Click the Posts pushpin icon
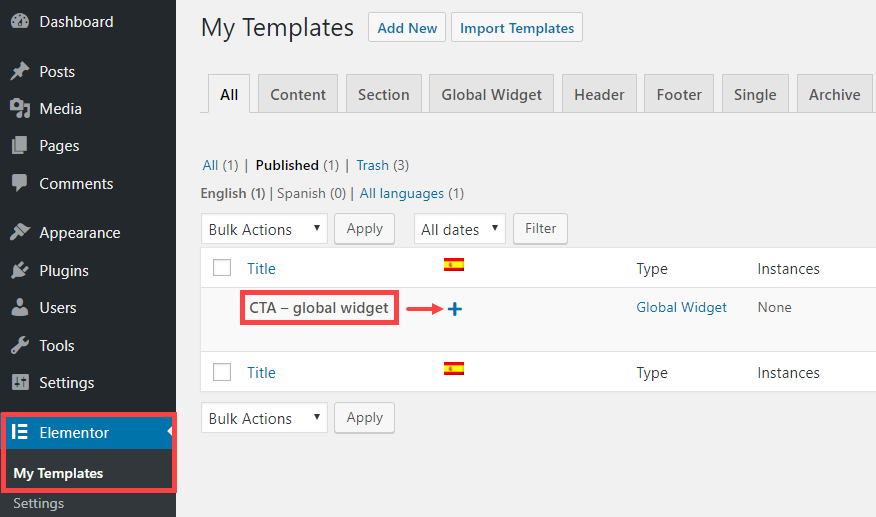This screenshot has height=517, width=876. [20, 71]
